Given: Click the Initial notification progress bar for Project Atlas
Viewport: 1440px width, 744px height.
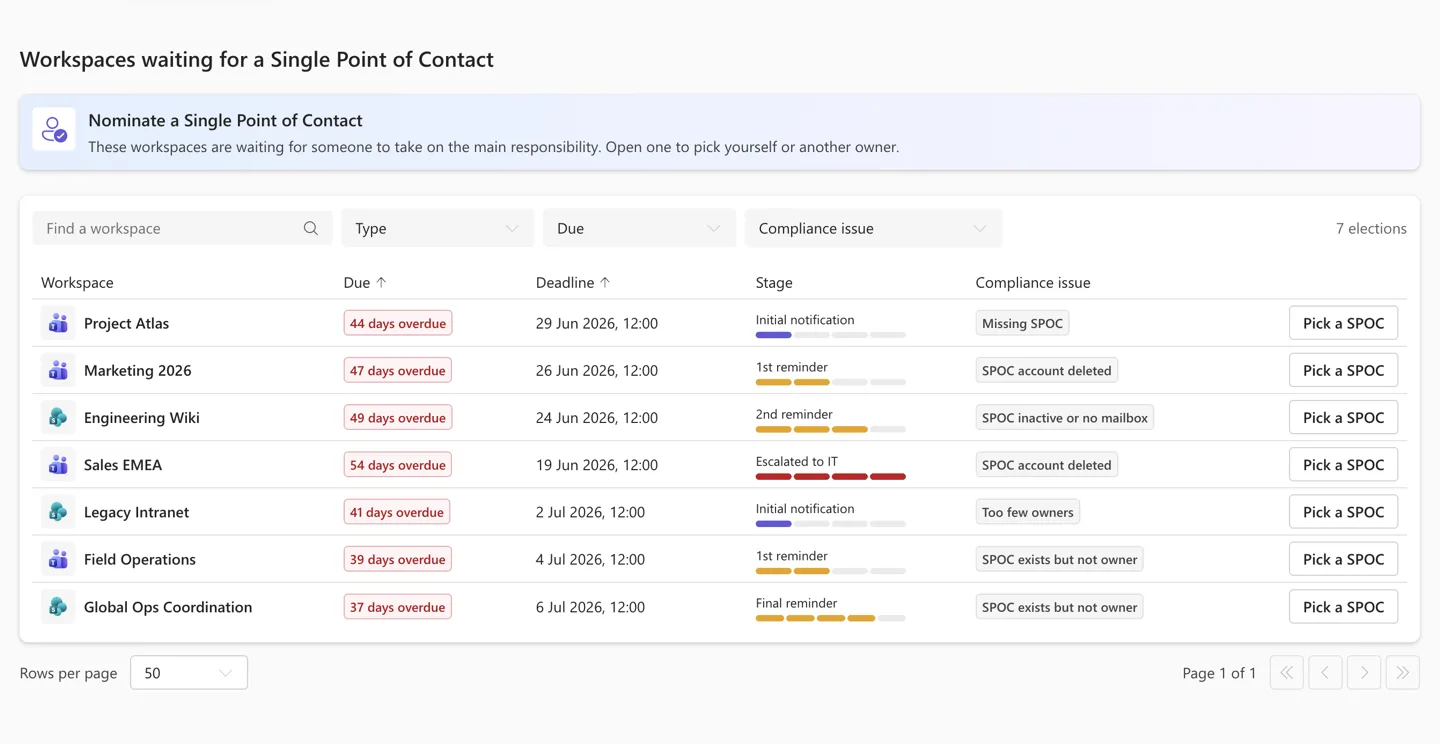Looking at the screenshot, I should 830,335.
